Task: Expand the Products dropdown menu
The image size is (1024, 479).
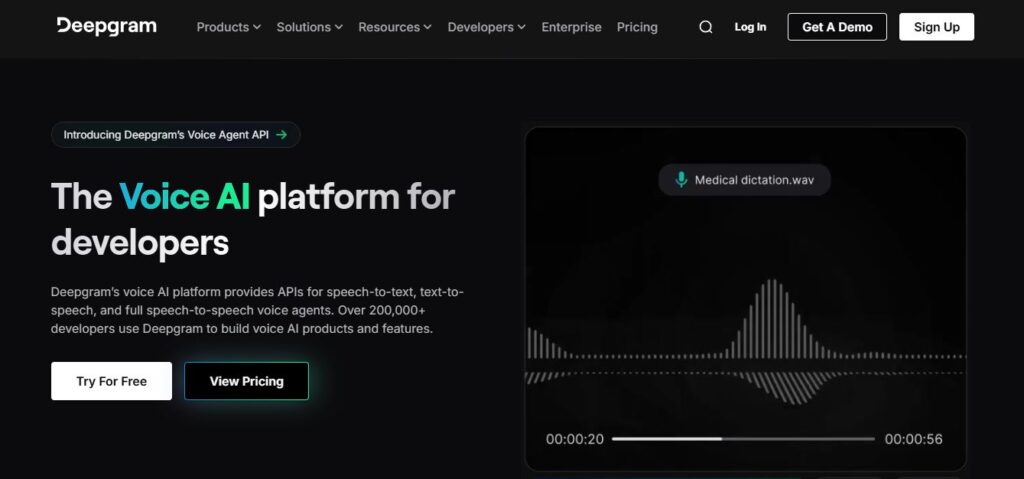Action: (x=229, y=27)
